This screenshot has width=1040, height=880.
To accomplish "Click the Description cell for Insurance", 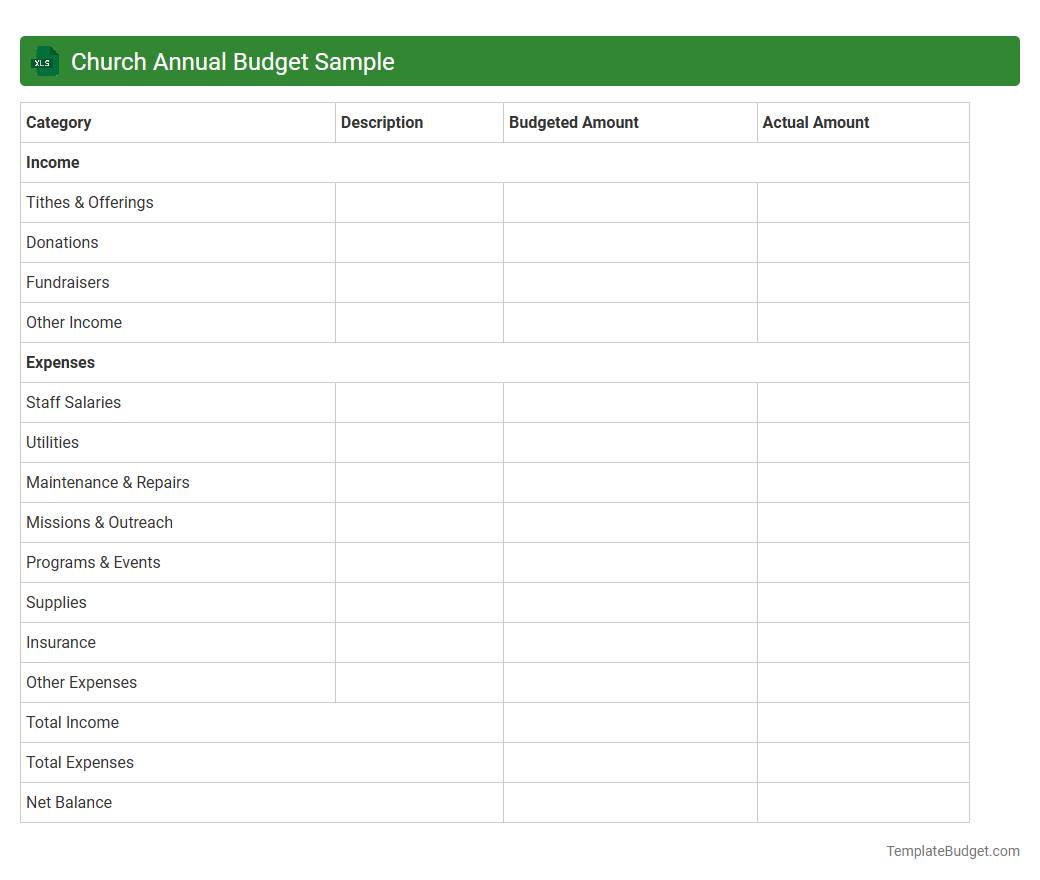I will point(419,642).
